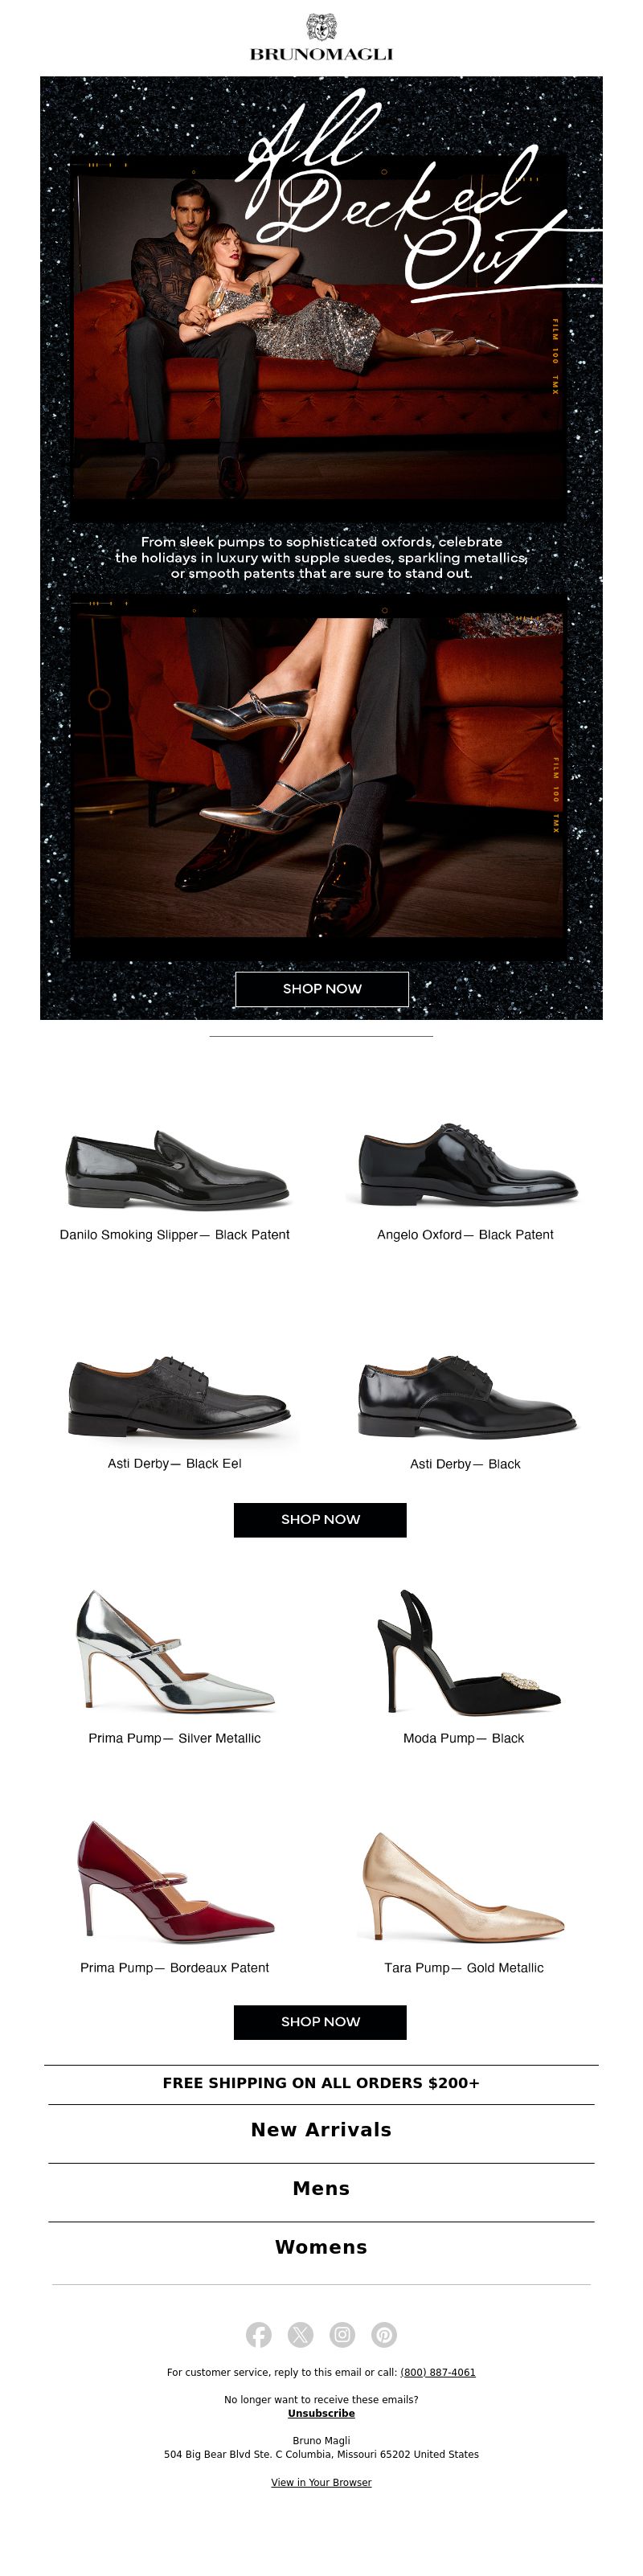Click the white-outlined Shop Now button on the hero image

click(x=321, y=988)
